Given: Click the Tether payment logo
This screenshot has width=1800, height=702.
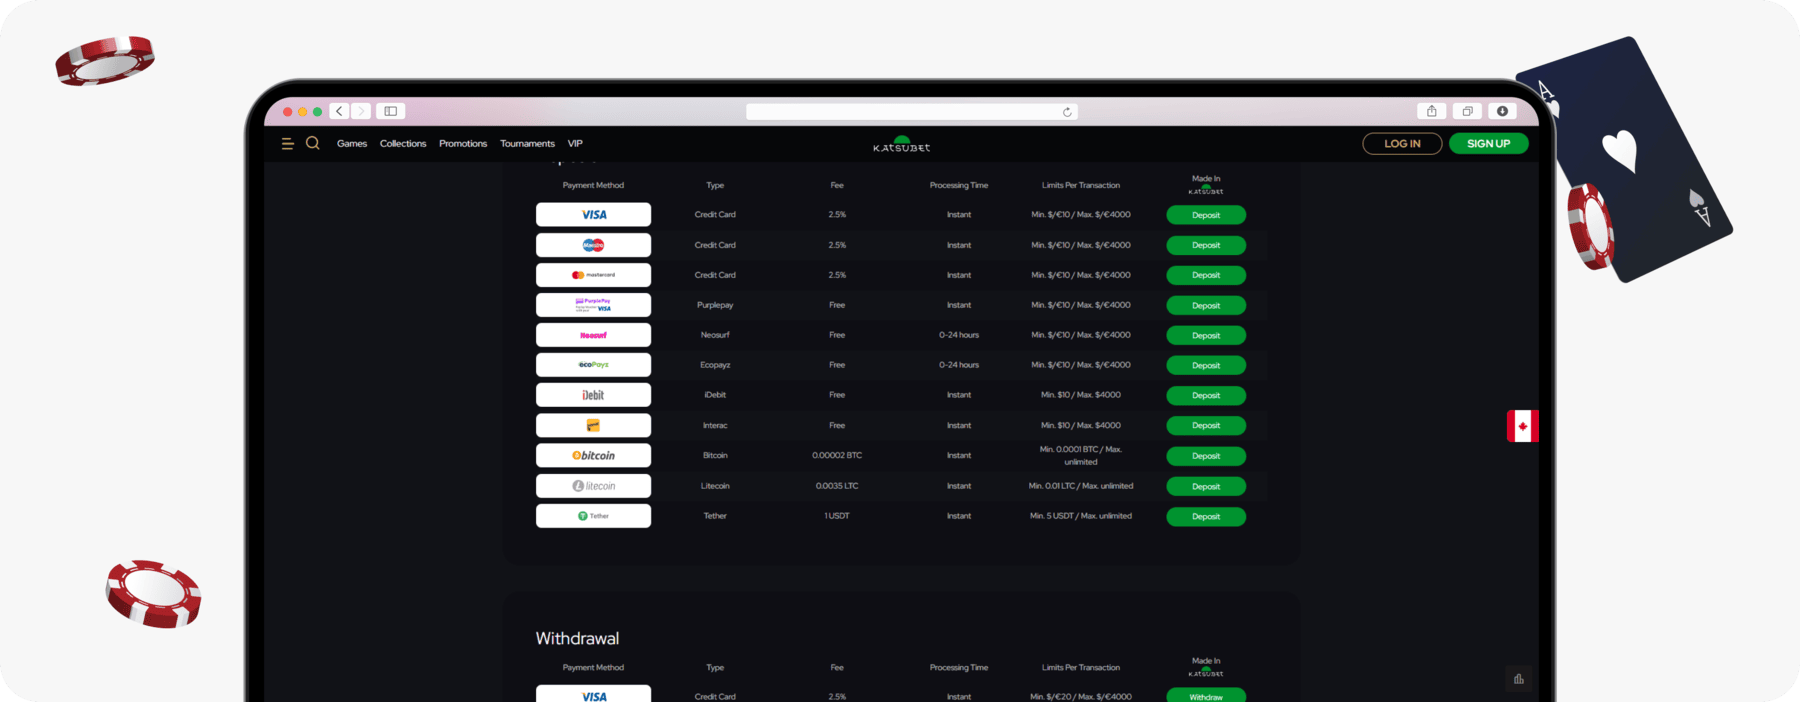Looking at the screenshot, I should 593,516.
